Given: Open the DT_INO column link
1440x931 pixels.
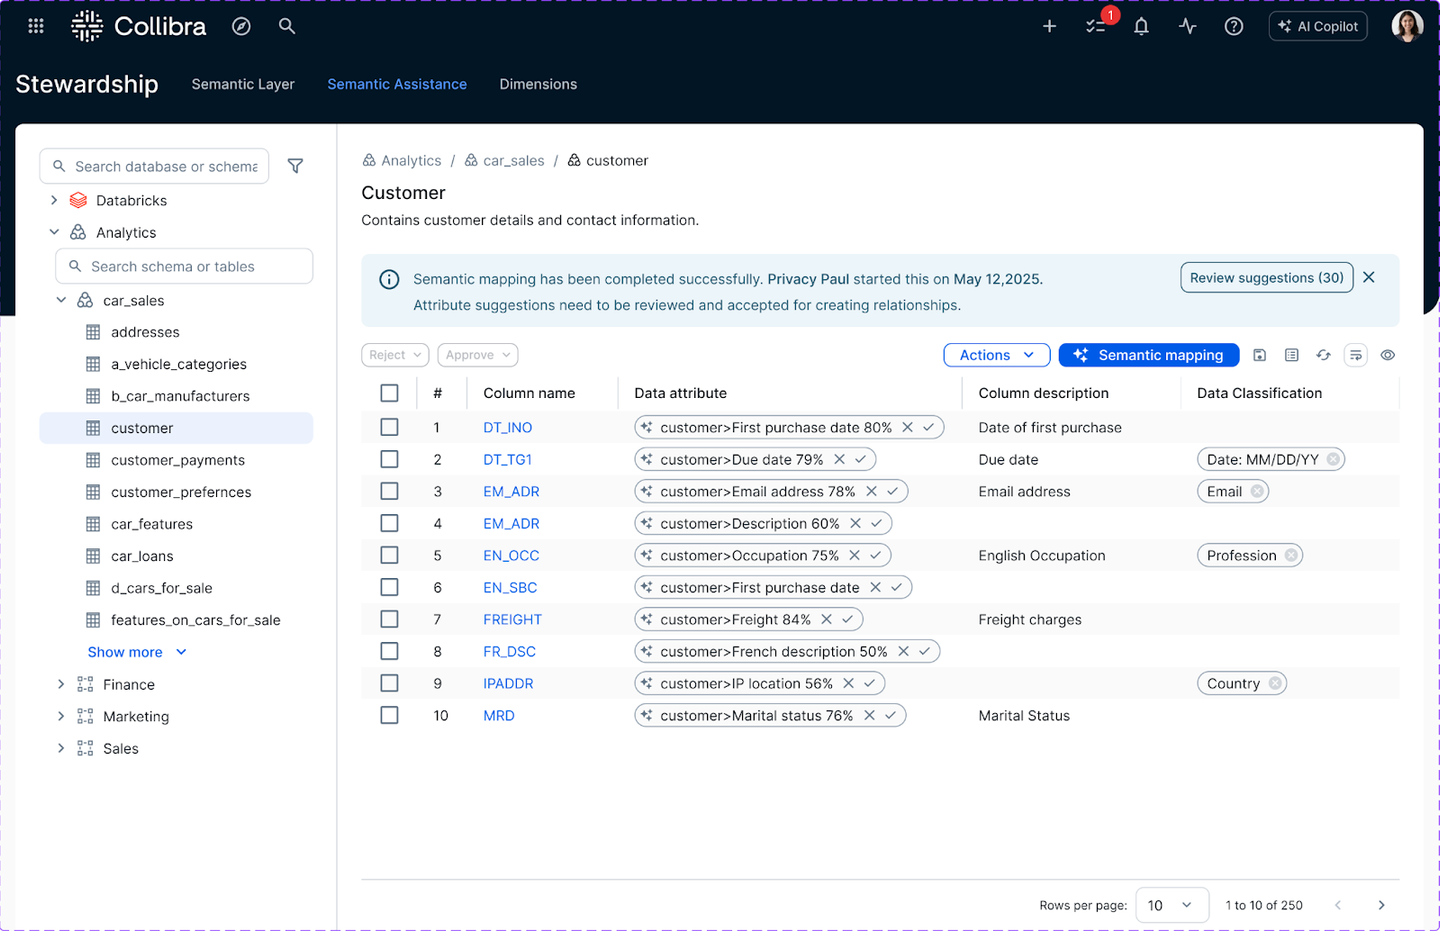Looking at the screenshot, I should pyautogui.click(x=507, y=427).
